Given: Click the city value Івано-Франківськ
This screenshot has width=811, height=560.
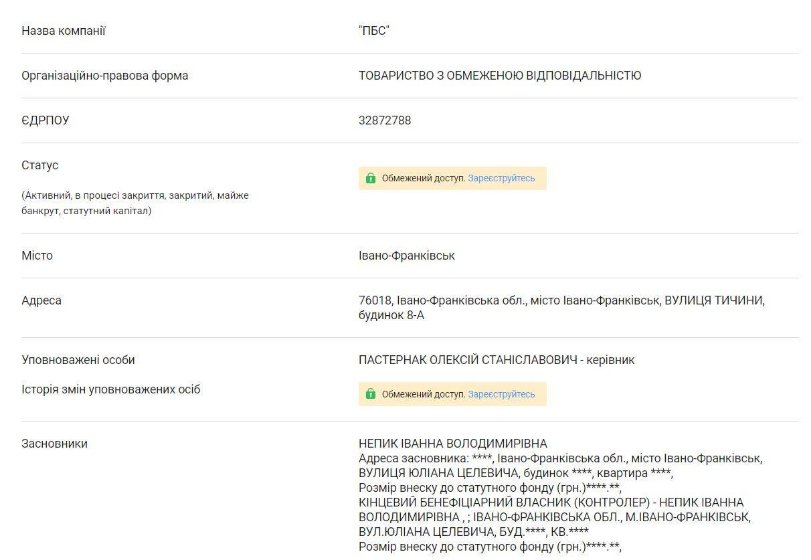Looking at the screenshot, I should click(407, 256).
